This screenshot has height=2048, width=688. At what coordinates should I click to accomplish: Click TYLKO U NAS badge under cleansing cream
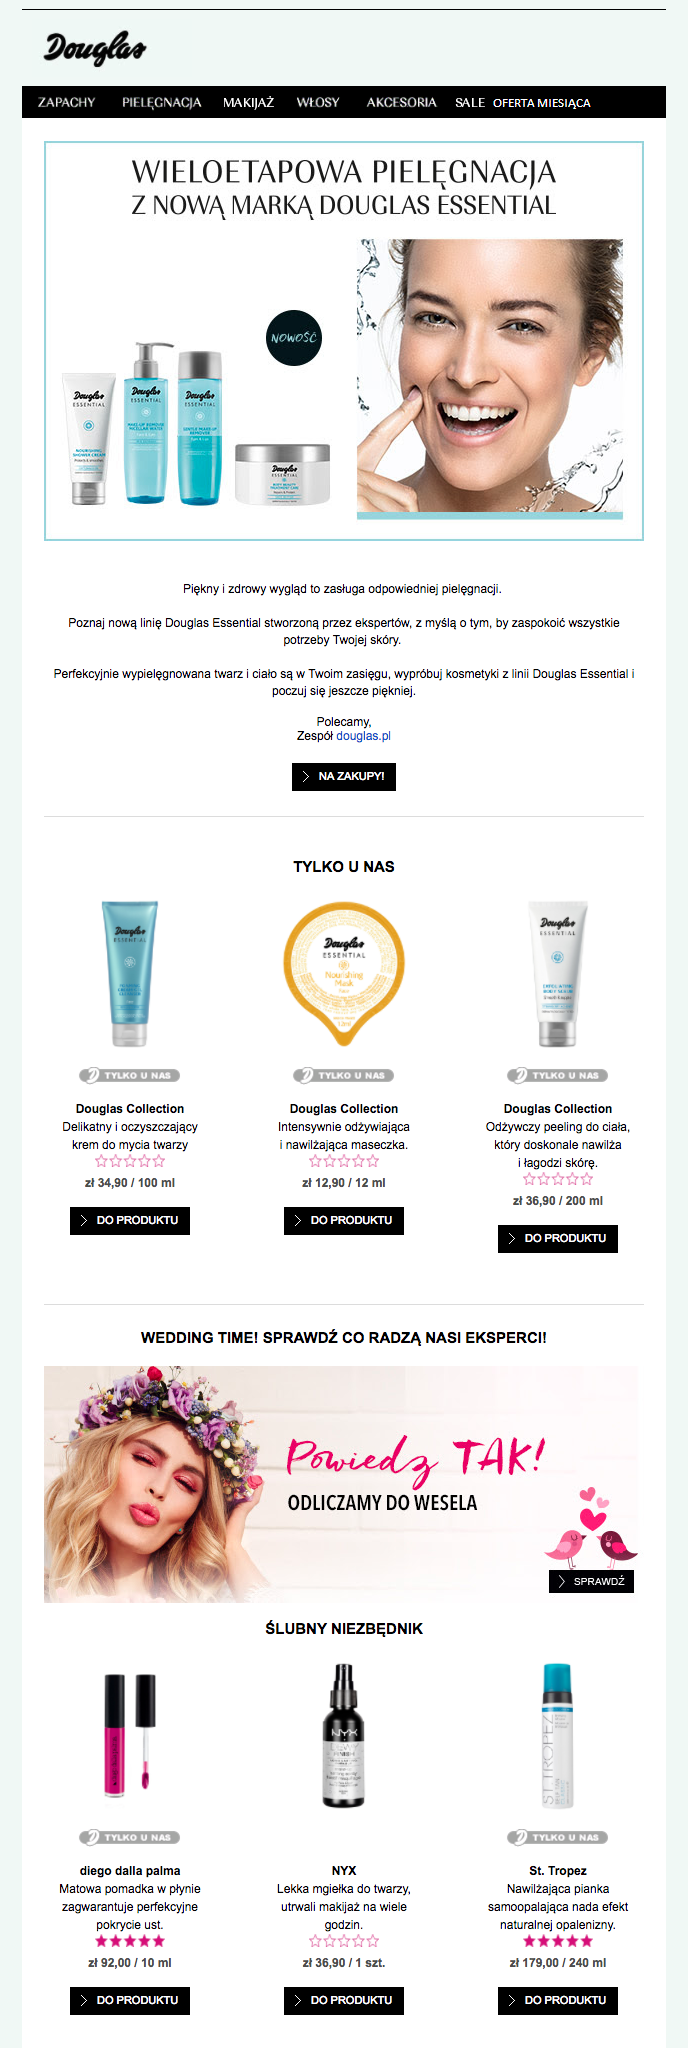pyautogui.click(x=130, y=1075)
